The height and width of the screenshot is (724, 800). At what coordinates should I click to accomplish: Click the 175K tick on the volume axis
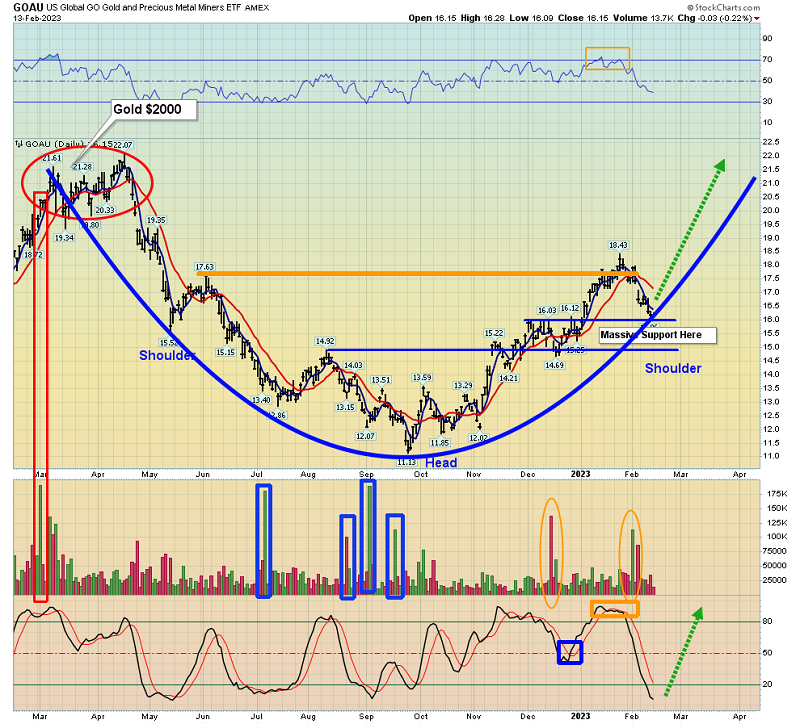pyautogui.click(x=777, y=494)
